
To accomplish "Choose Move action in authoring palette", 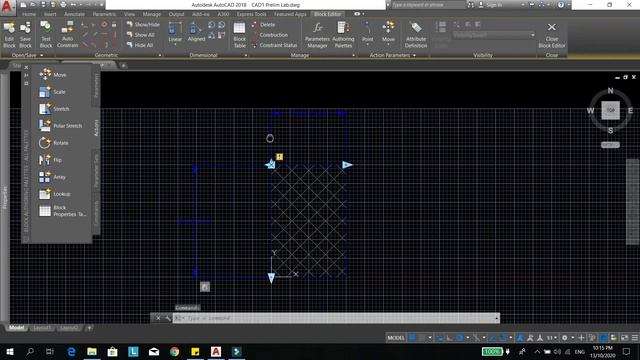I will 53,75.
